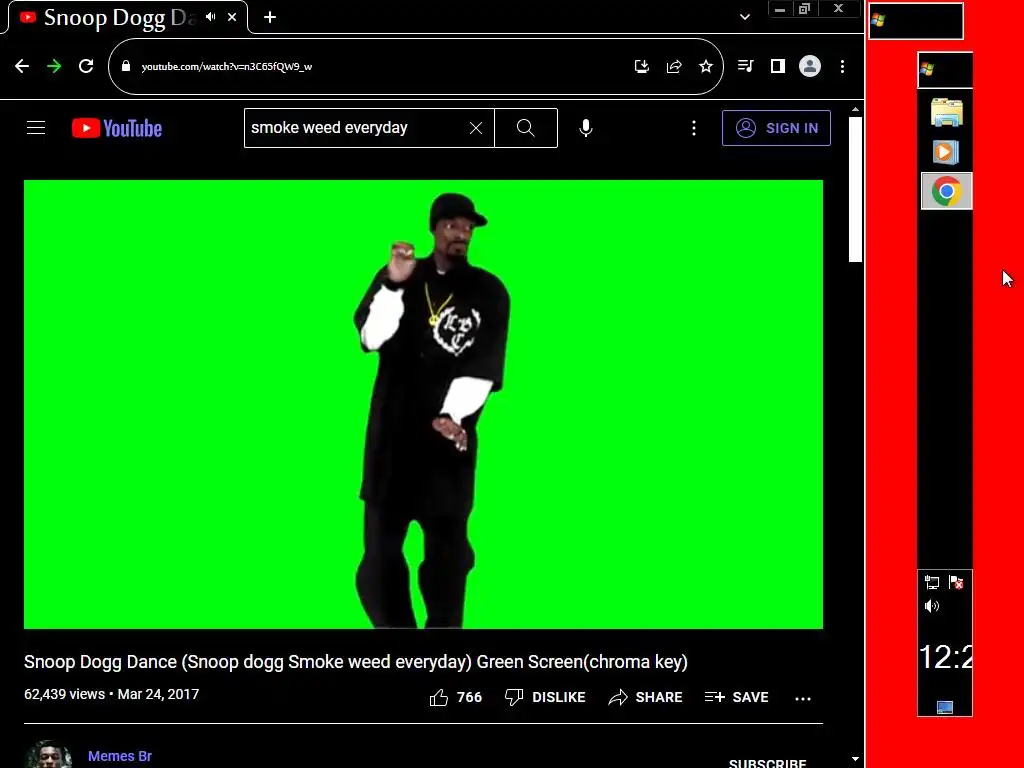Open YouTube's hamburger guide menu
This screenshot has width=1024, height=768.
point(36,128)
